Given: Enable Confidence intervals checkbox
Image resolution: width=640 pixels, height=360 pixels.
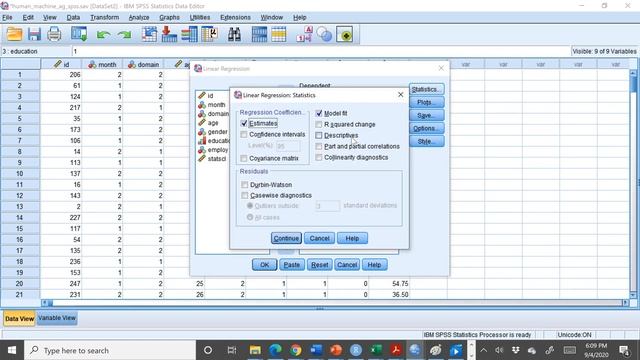Looking at the screenshot, I should click(244, 134).
